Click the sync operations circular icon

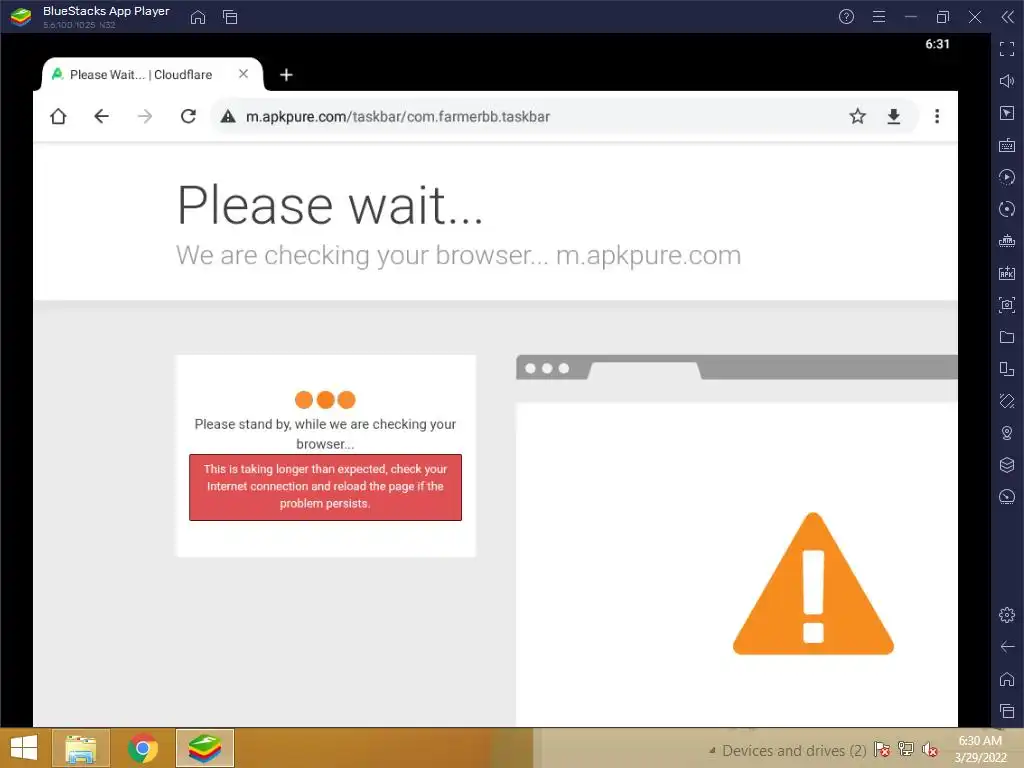click(1007, 209)
